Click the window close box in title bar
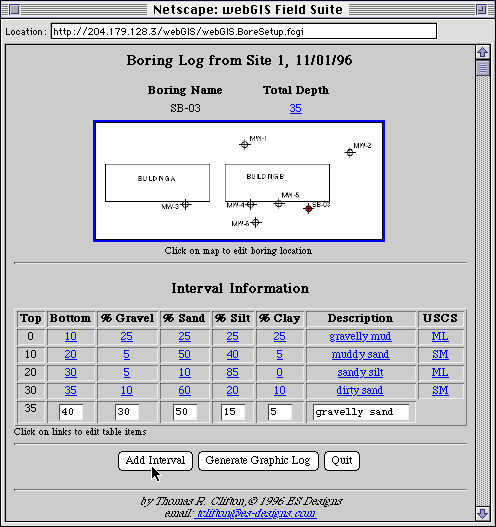Screen dimensions: 496x527 14,9
